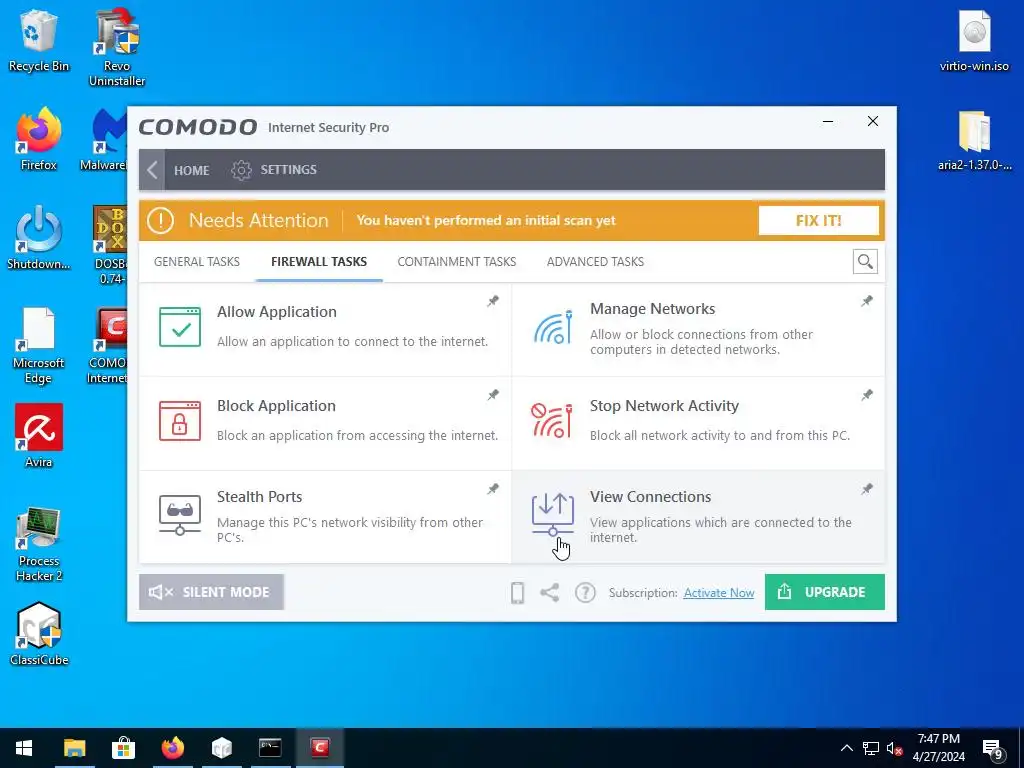Click the Comodo taskbar icon
This screenshot has width=1024, height=768.
[x=319, y=748]
